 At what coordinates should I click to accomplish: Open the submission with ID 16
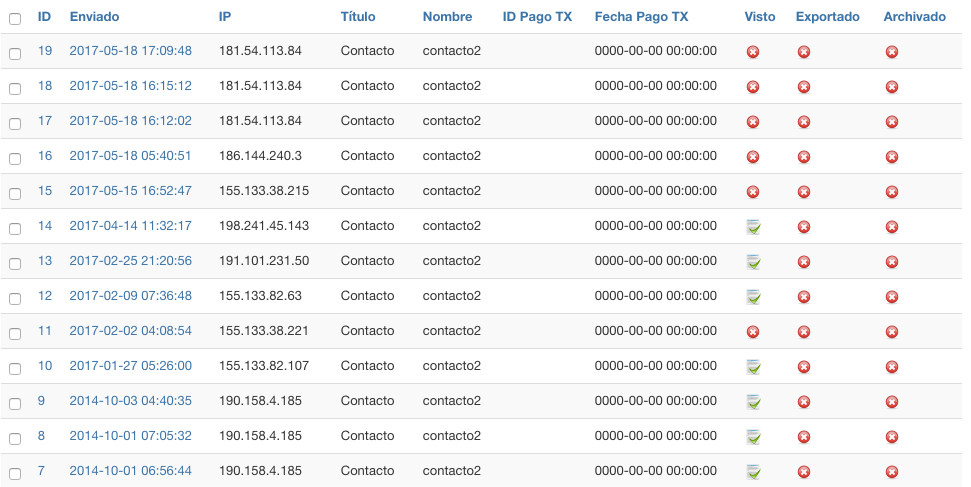point(45,156)
